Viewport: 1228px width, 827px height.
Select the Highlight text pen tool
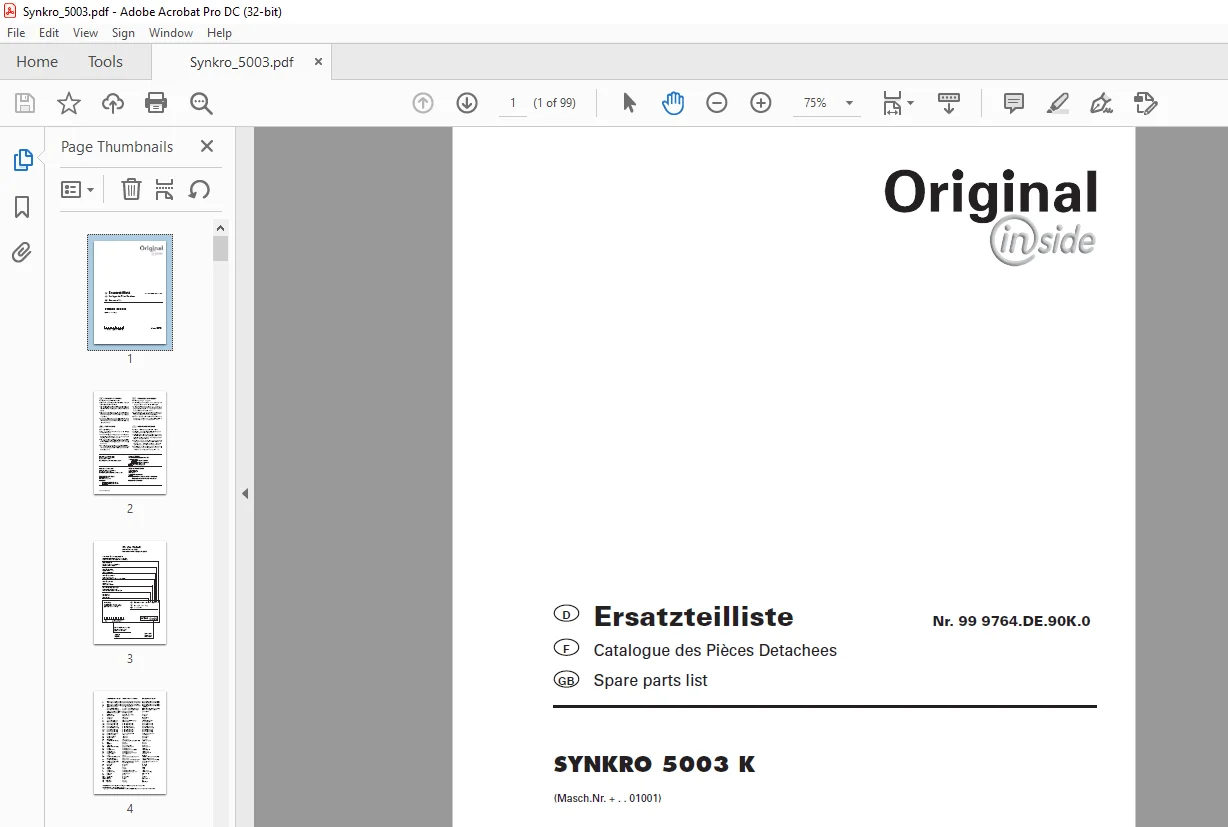tap(1058, 103)
